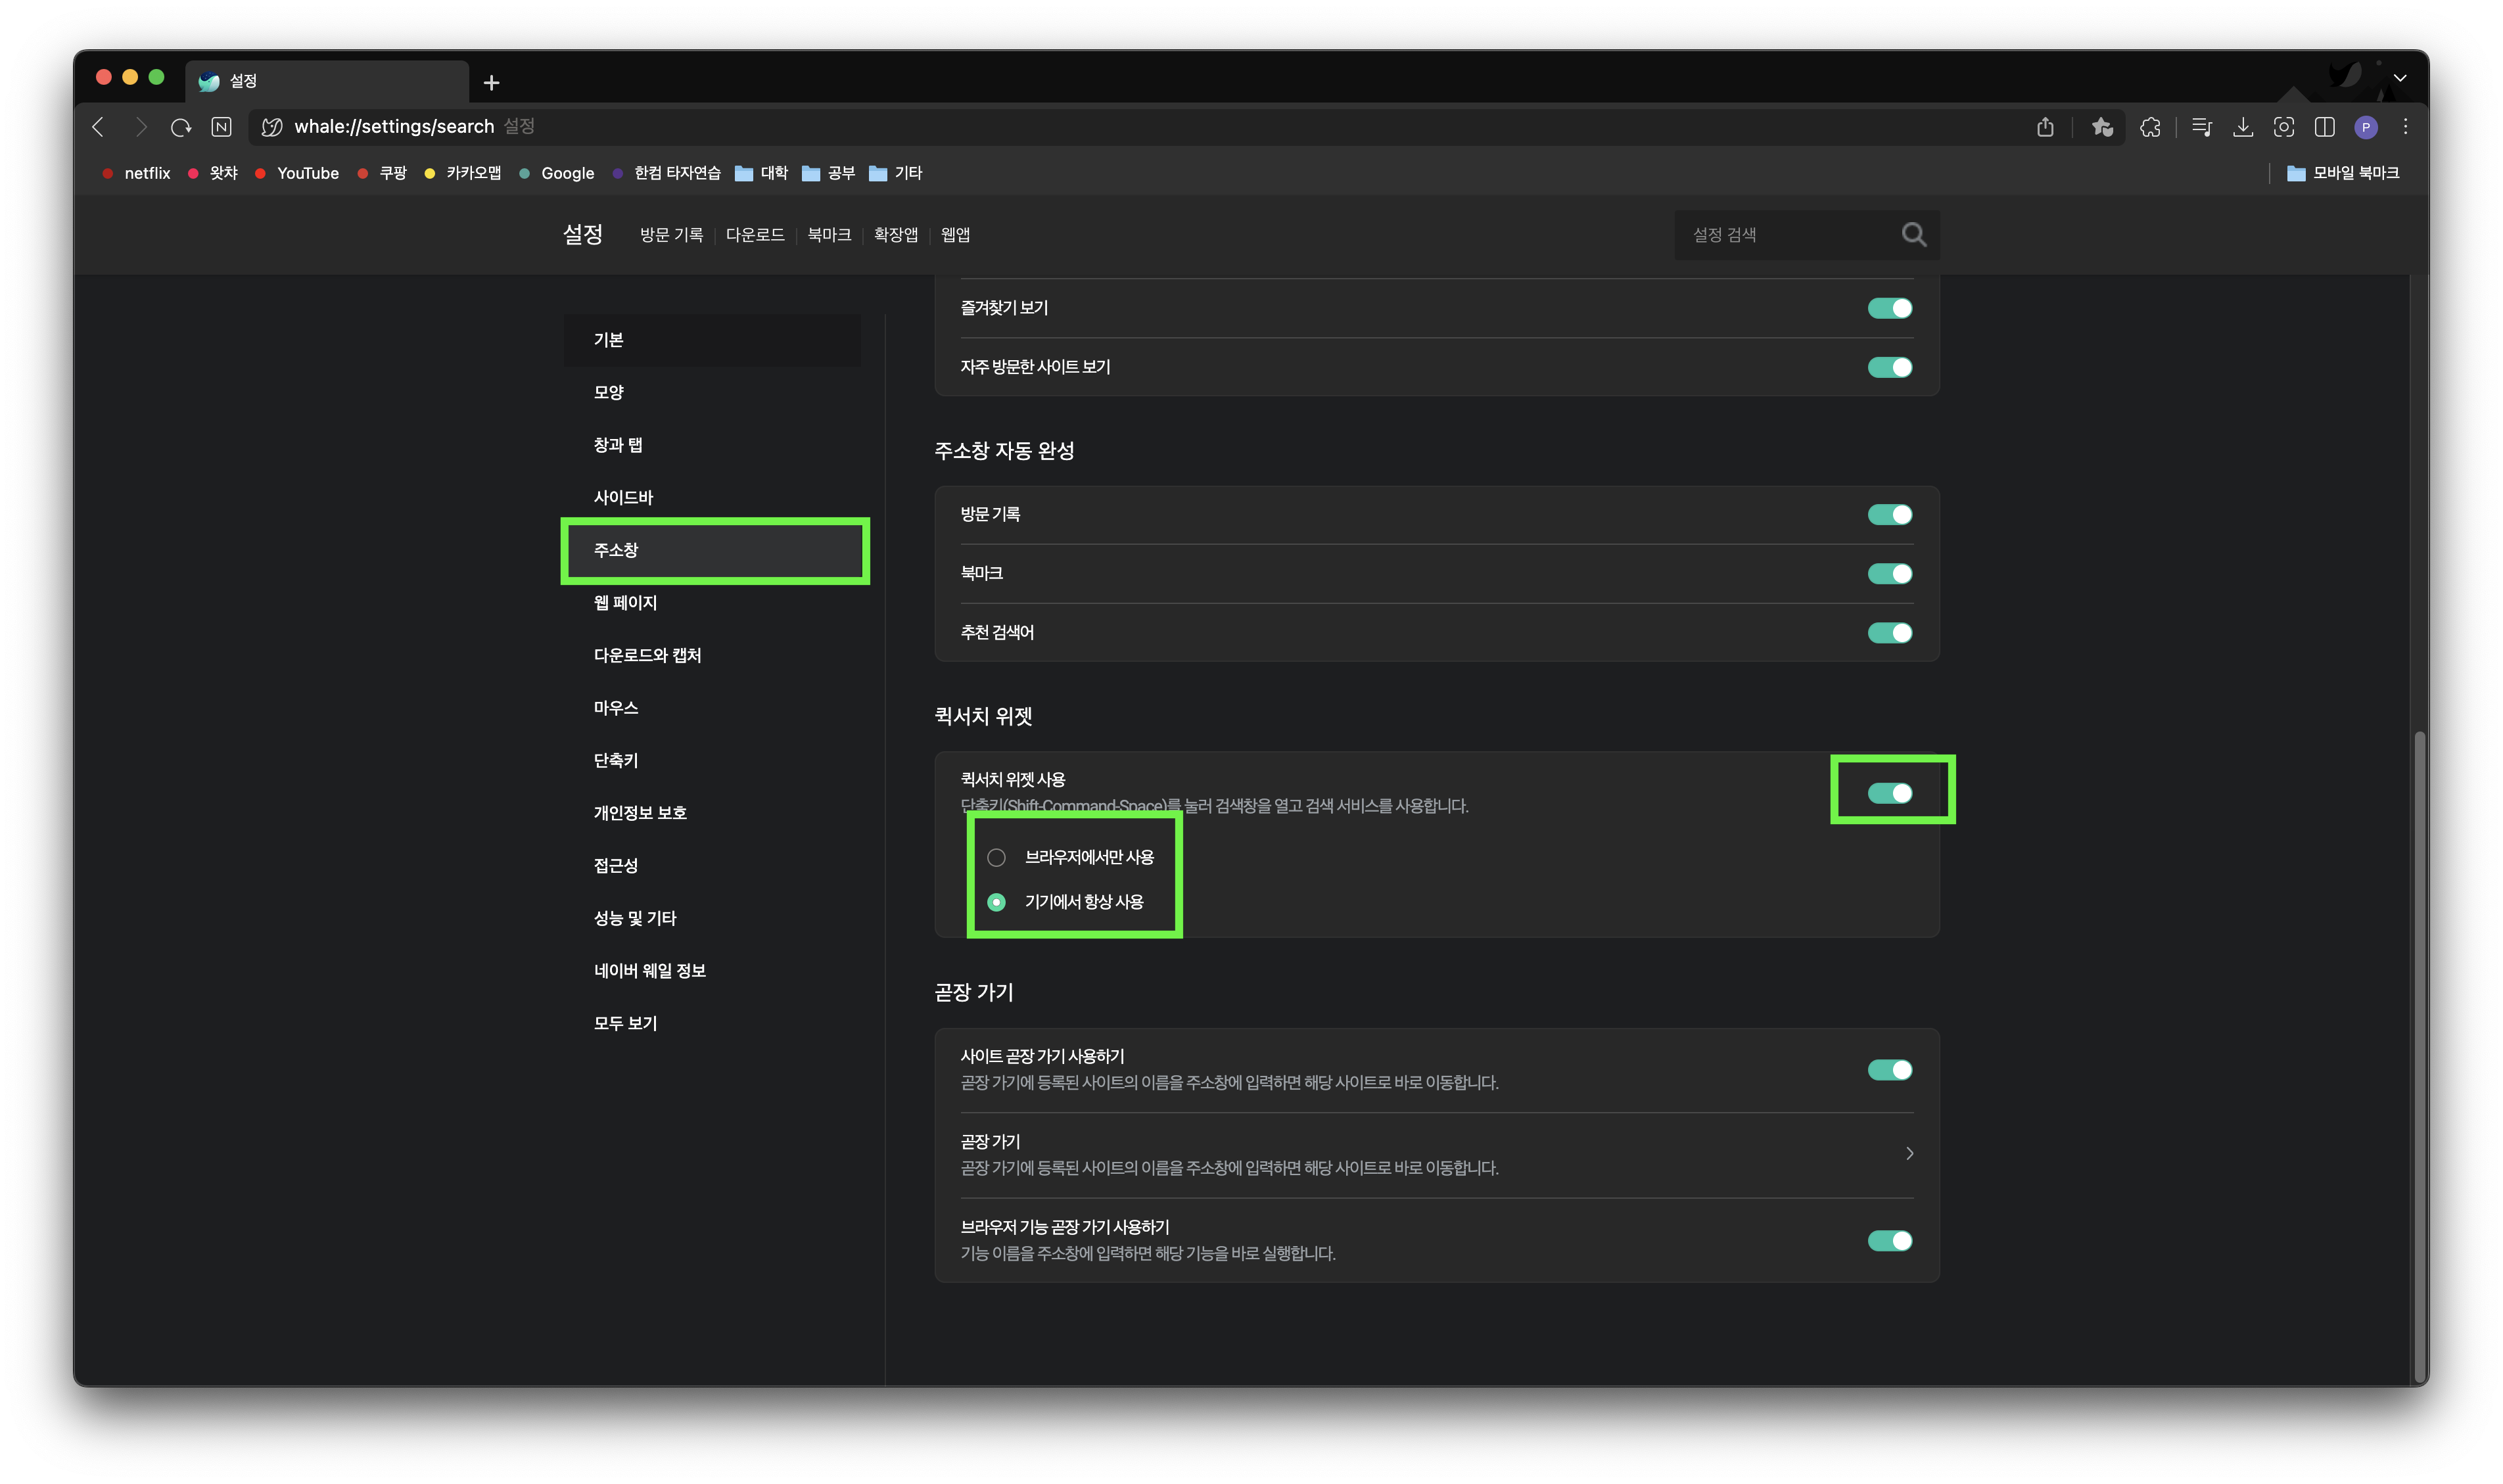Open 북마크 in settings header
Viewport: 2503px width, 1484px height.
click(x=829, y=235)
